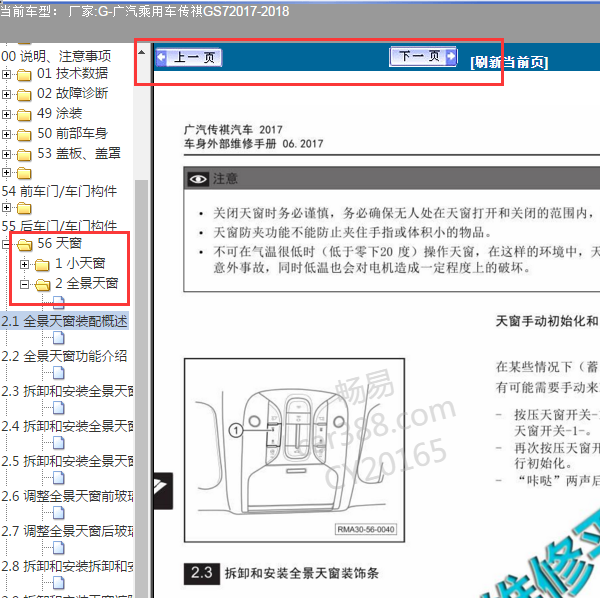Open 2.7 调整全景天窗后玻璃 page
This screenshot has height=598, width=600.
67,531
